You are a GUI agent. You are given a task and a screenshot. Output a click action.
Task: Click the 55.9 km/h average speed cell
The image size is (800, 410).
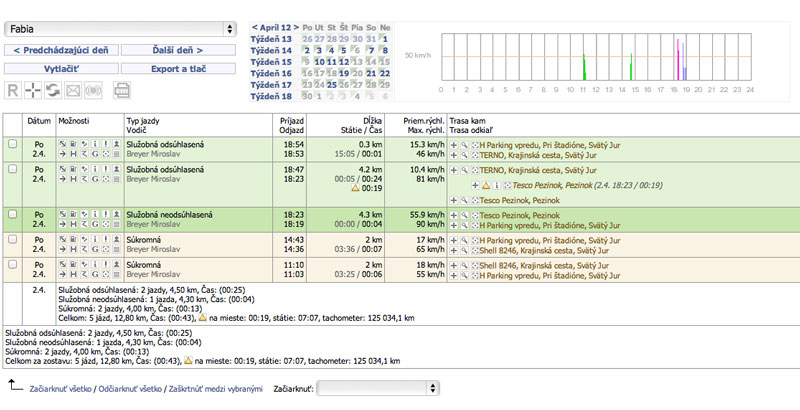click(x=427, y=215)
